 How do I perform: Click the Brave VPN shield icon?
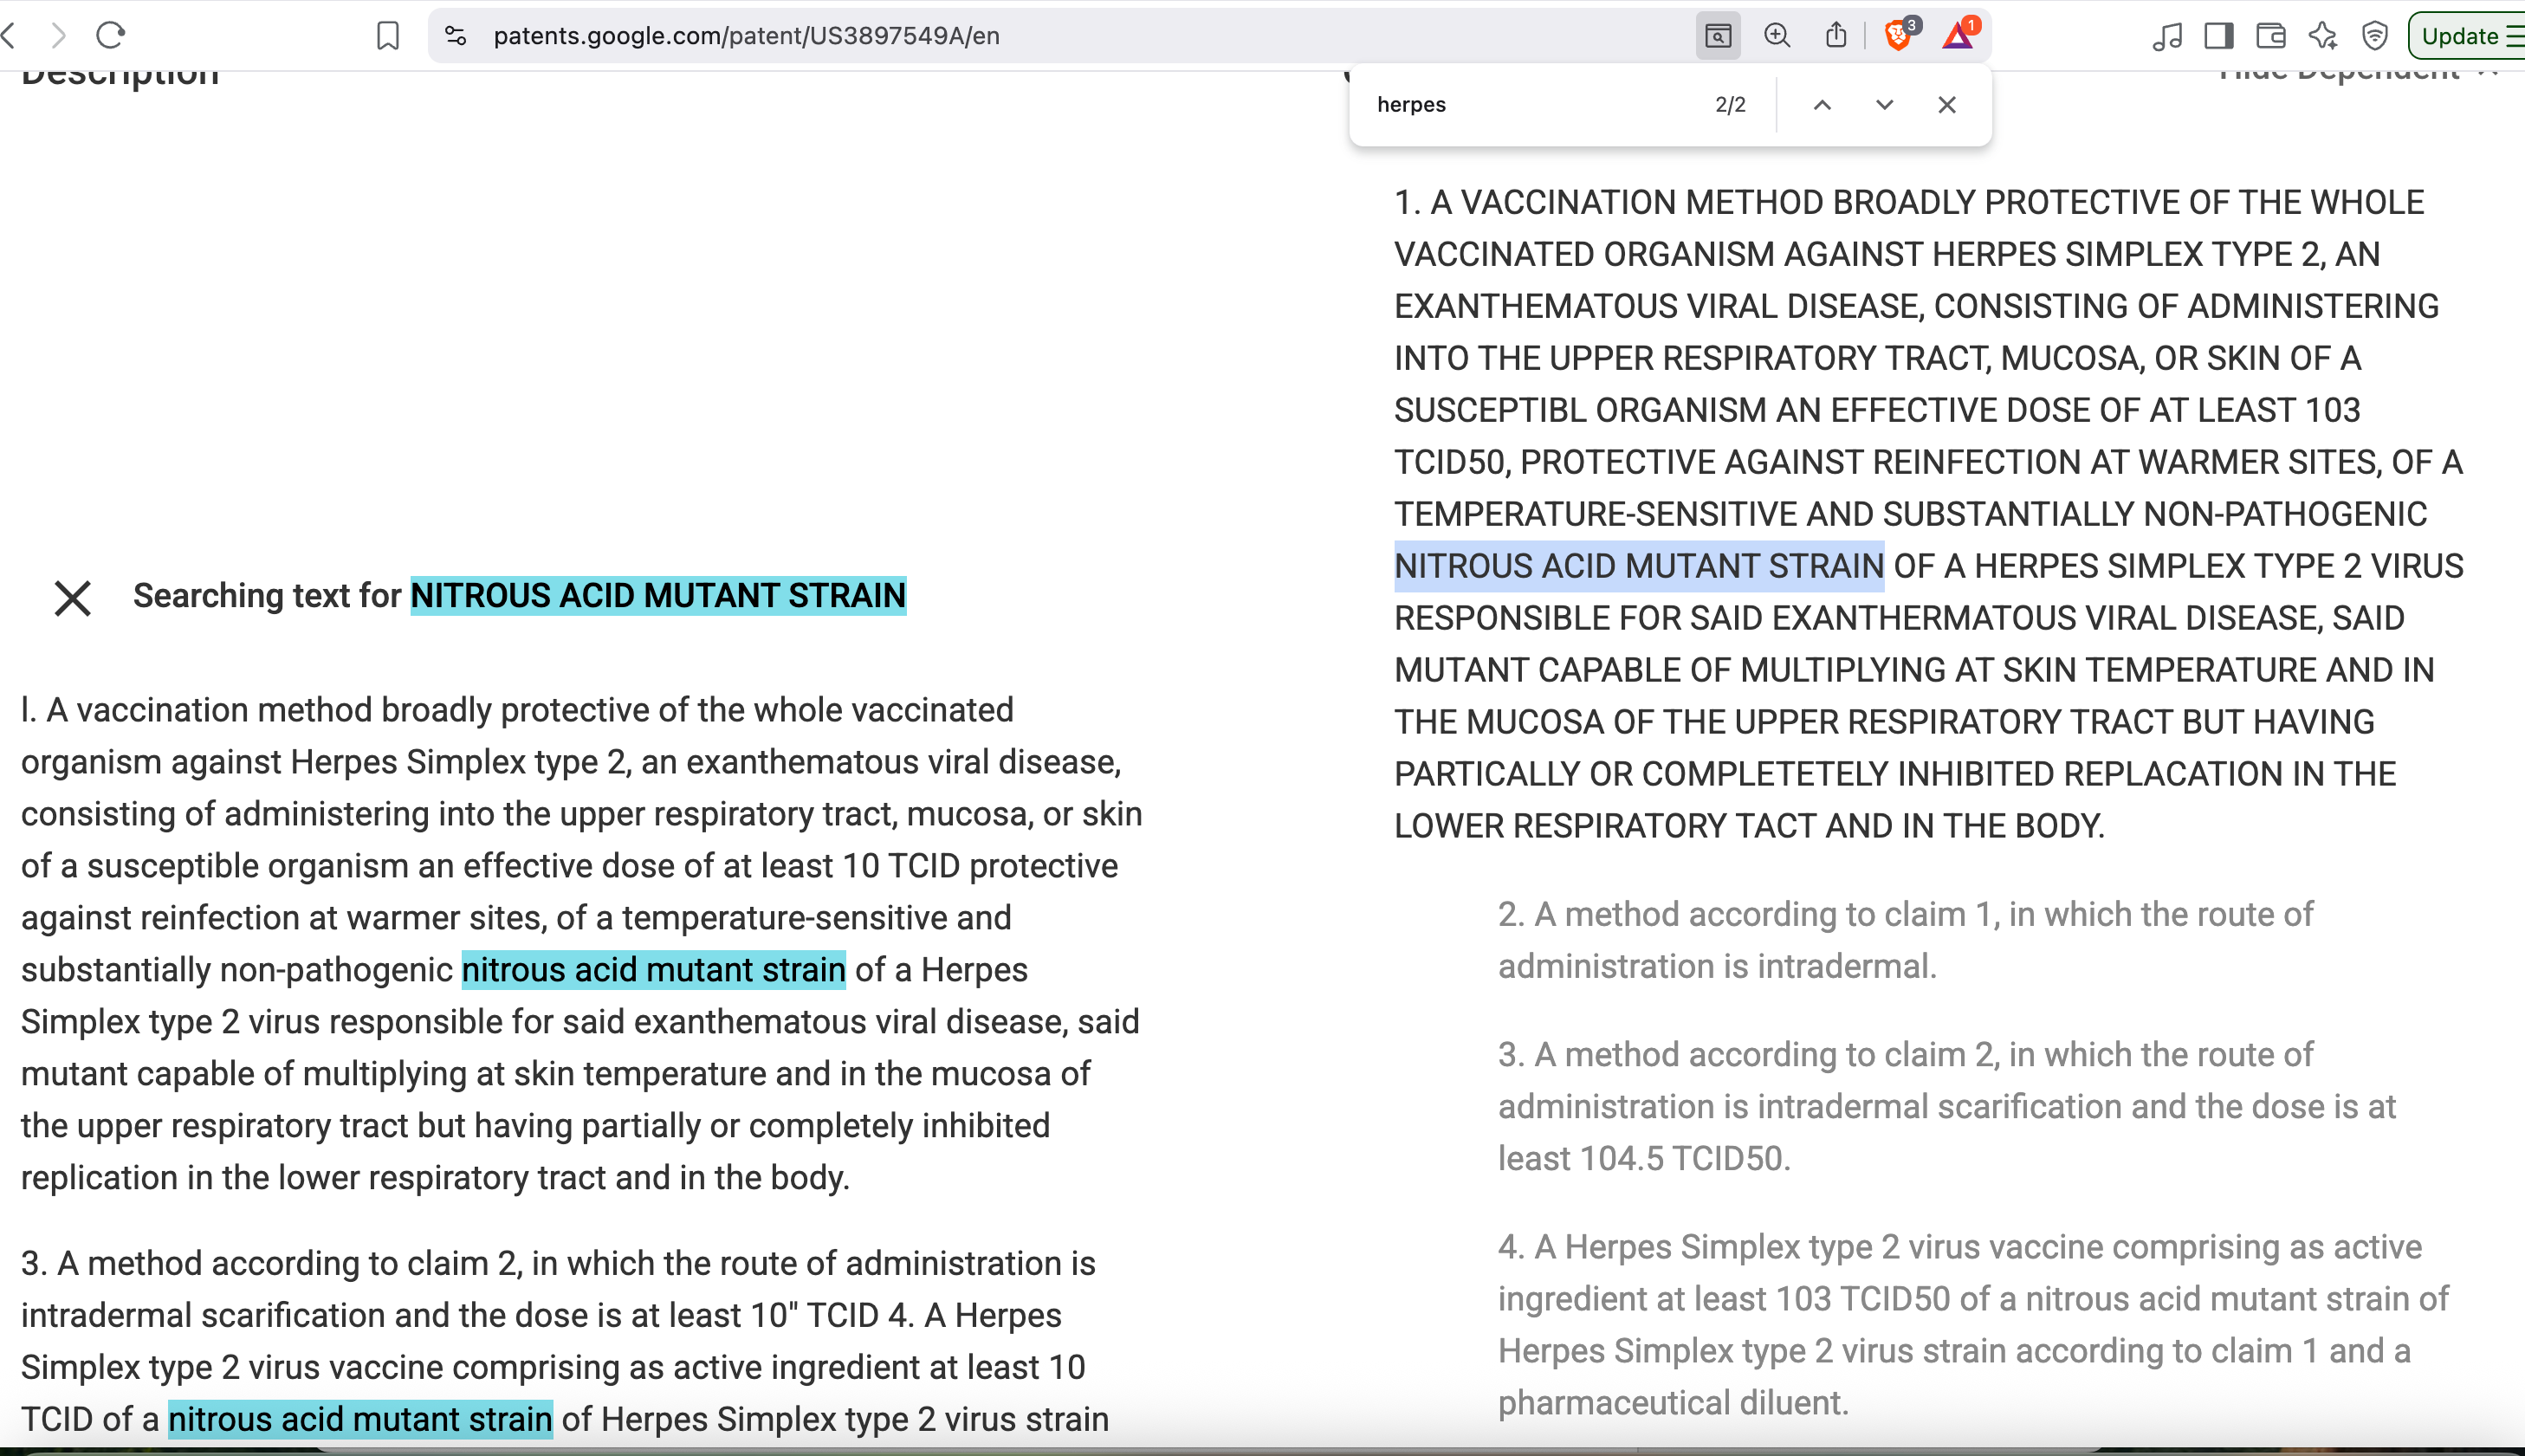point(2375,36)
